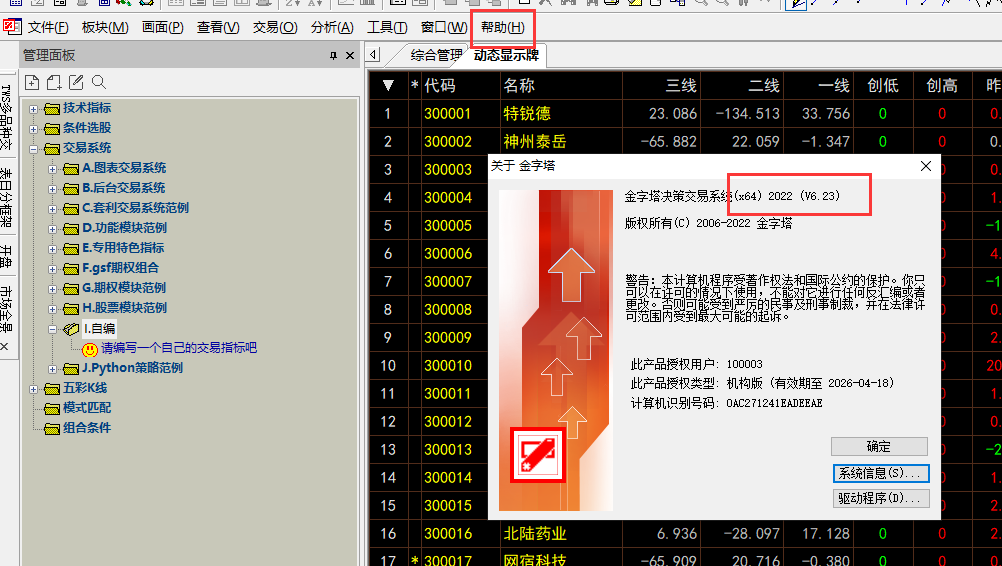The height and width of the screenshot is (566, 1002).
Task: Click the sort triangle in the table header
Action: tap(388, 86)
